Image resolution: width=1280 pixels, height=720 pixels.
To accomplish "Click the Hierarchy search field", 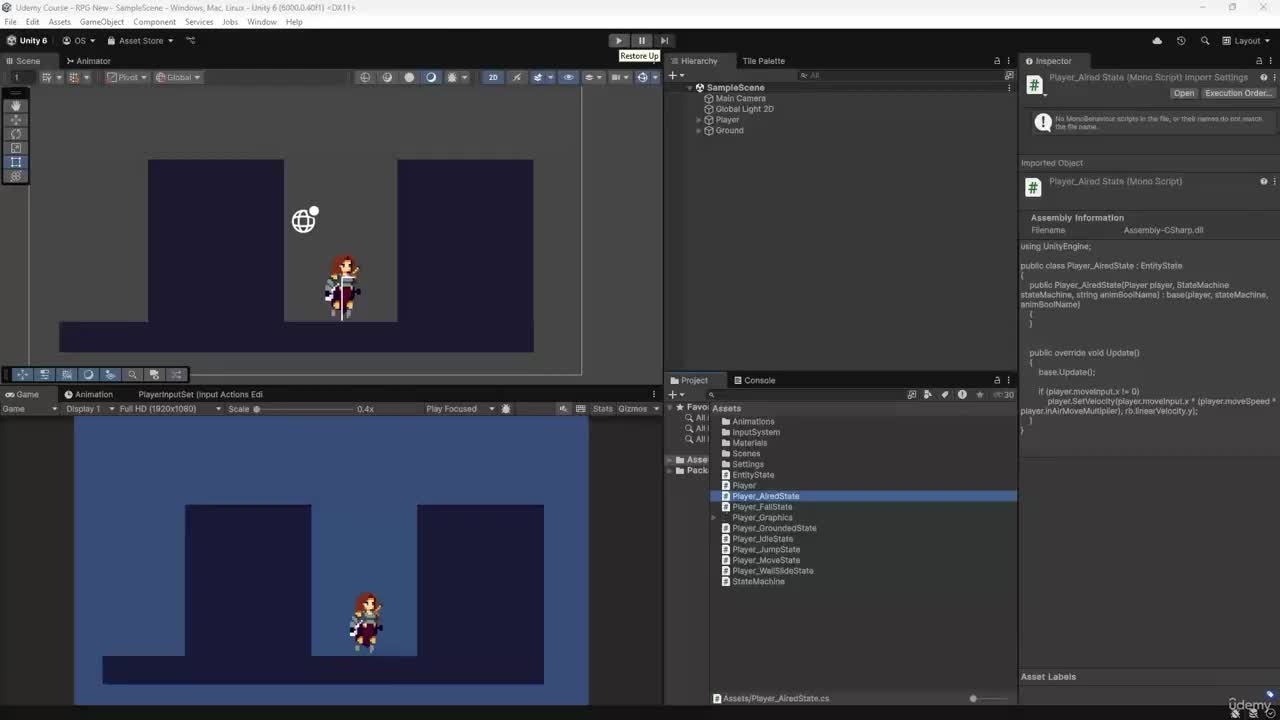I will 898,75.
